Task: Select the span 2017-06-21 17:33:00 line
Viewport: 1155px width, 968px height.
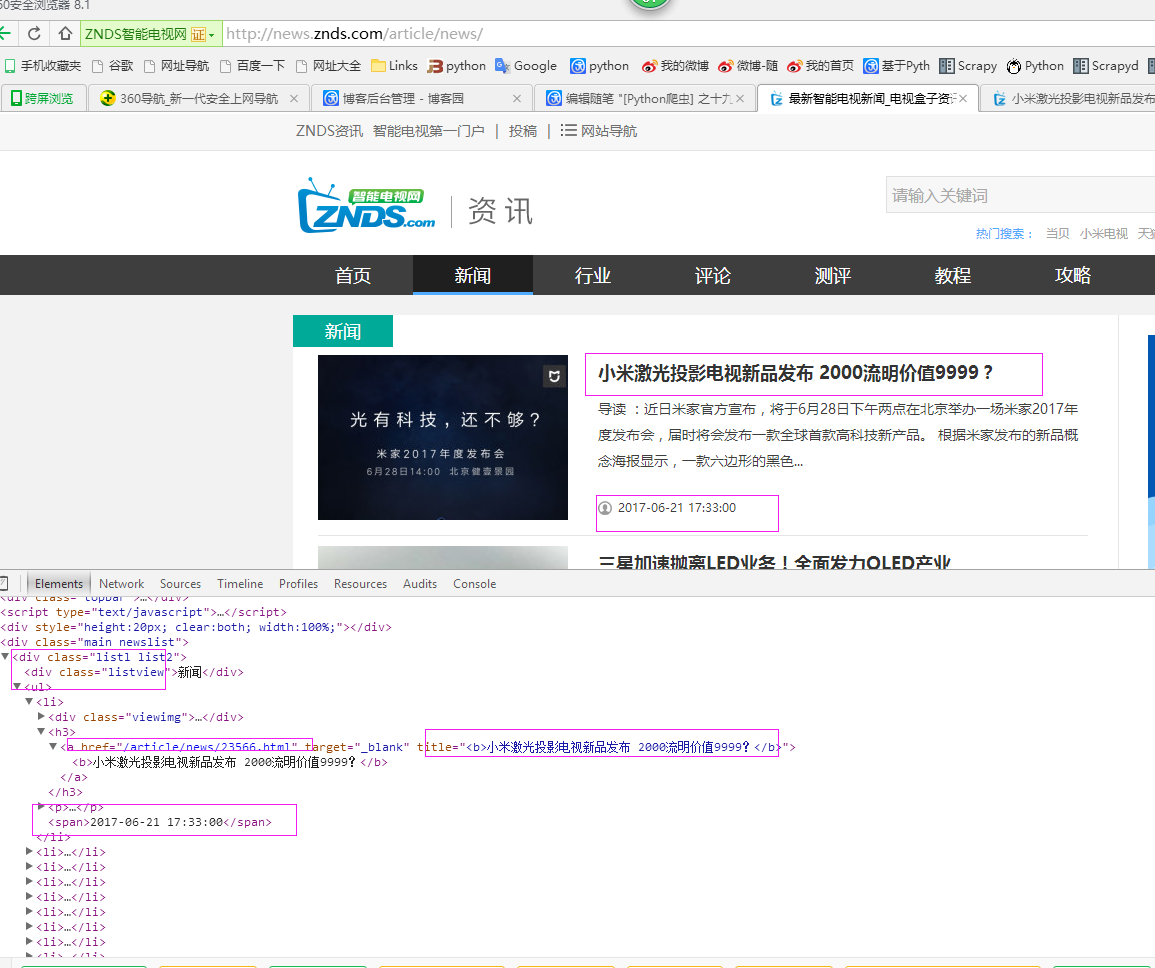Action: 160,822
